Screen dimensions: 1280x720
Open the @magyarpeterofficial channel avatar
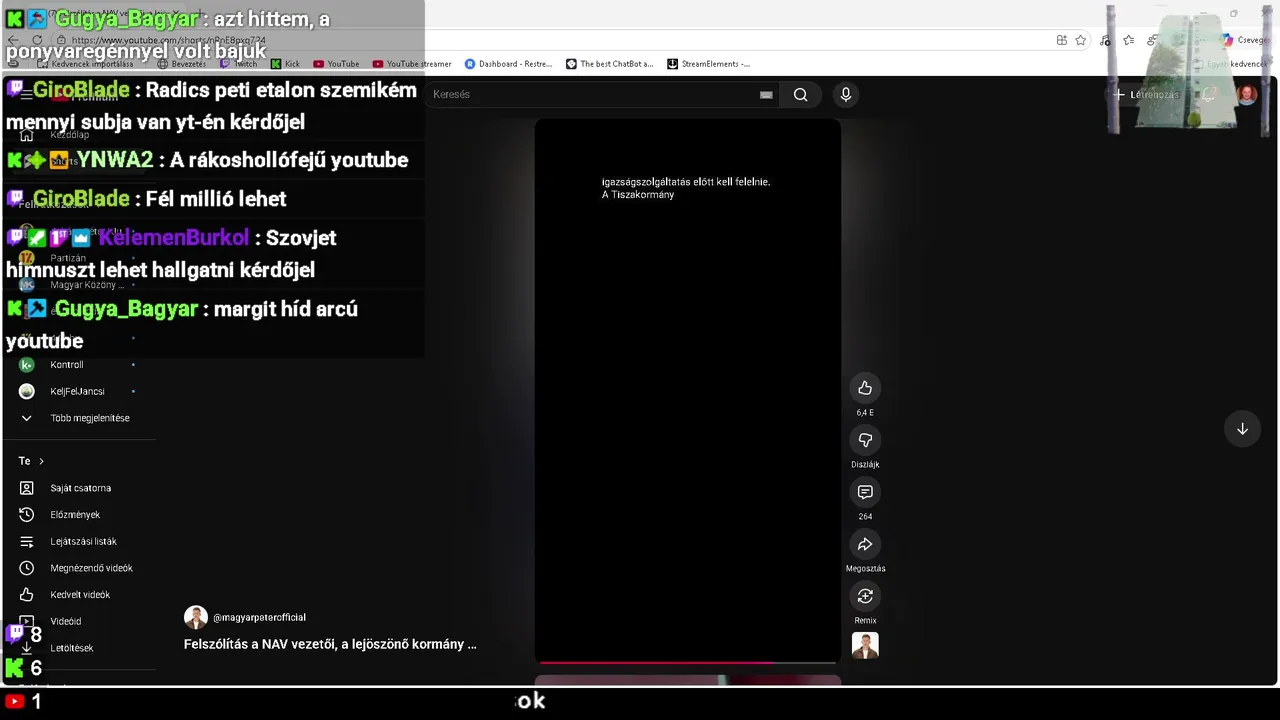195,617
